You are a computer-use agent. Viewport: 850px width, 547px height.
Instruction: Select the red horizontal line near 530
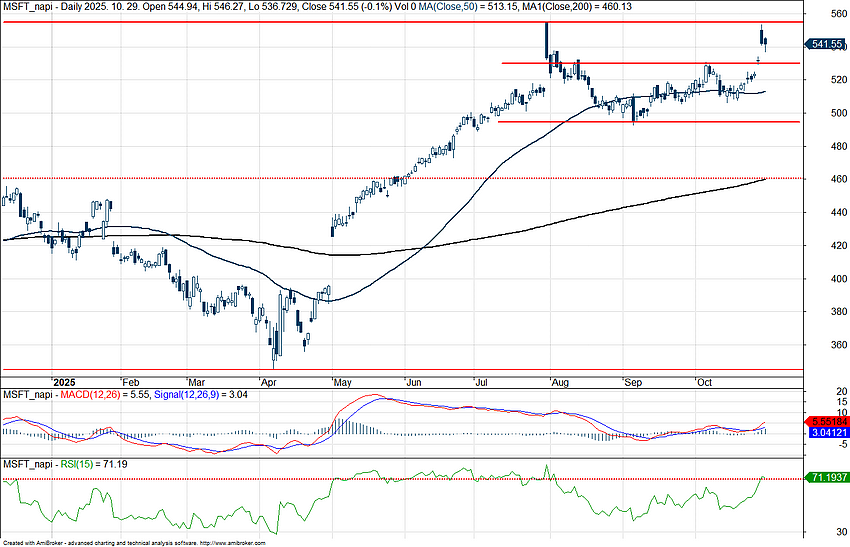pyautogui.click(x=650, y=63)
